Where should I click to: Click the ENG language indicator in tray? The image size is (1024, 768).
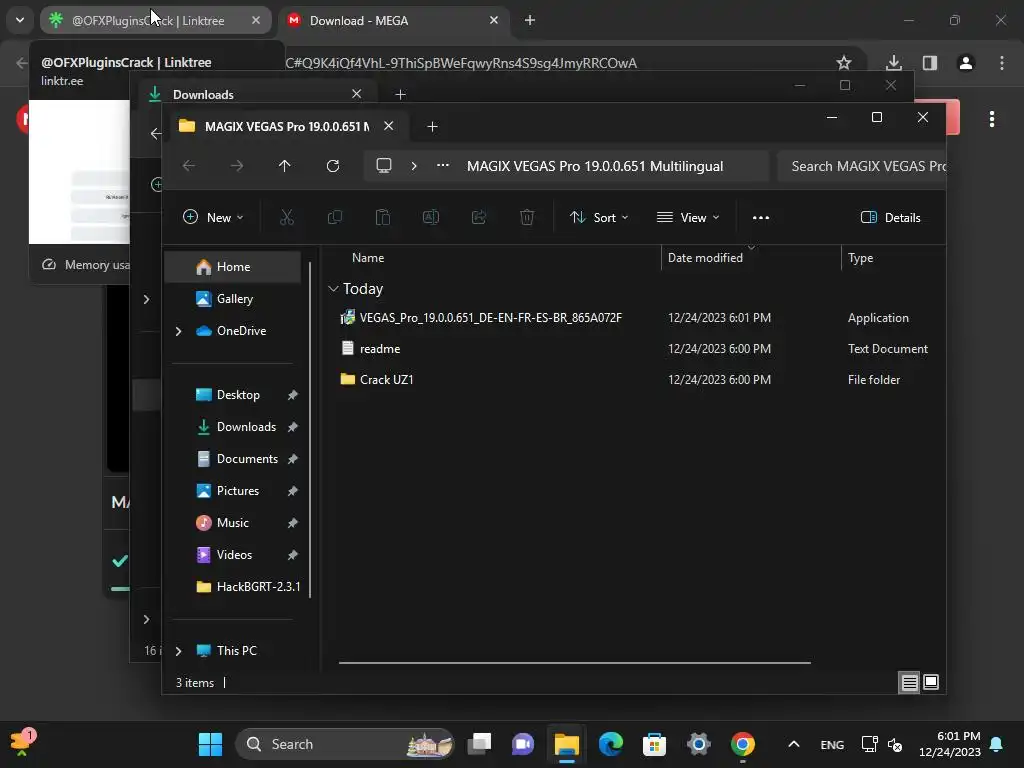pyautogui.click(x=832, y=744)
